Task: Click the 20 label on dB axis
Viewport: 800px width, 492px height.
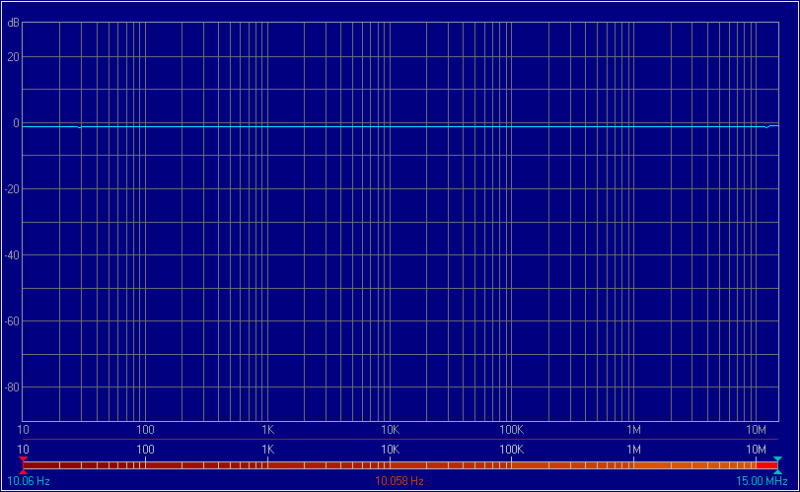Action: (x=13, y=57)
